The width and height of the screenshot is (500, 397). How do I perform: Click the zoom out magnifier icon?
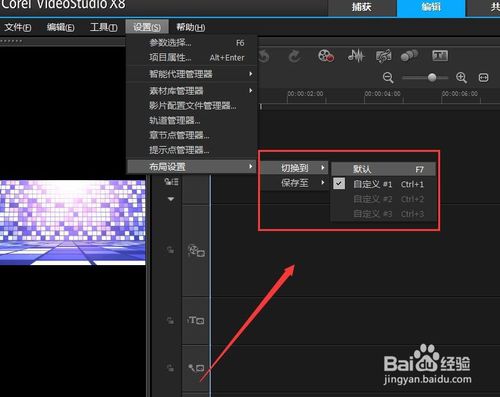[388, 78]
